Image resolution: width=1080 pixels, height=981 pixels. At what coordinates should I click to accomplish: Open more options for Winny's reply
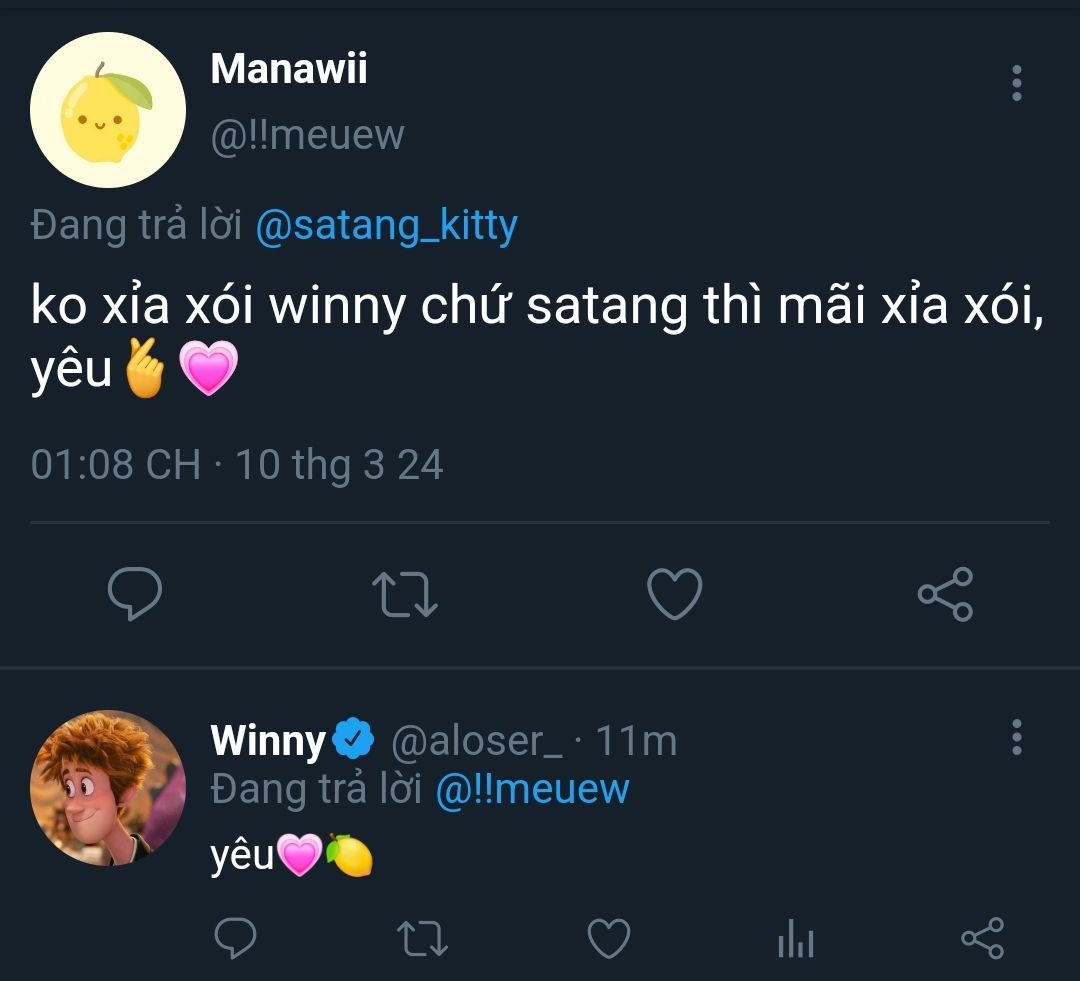(1017, 737)
